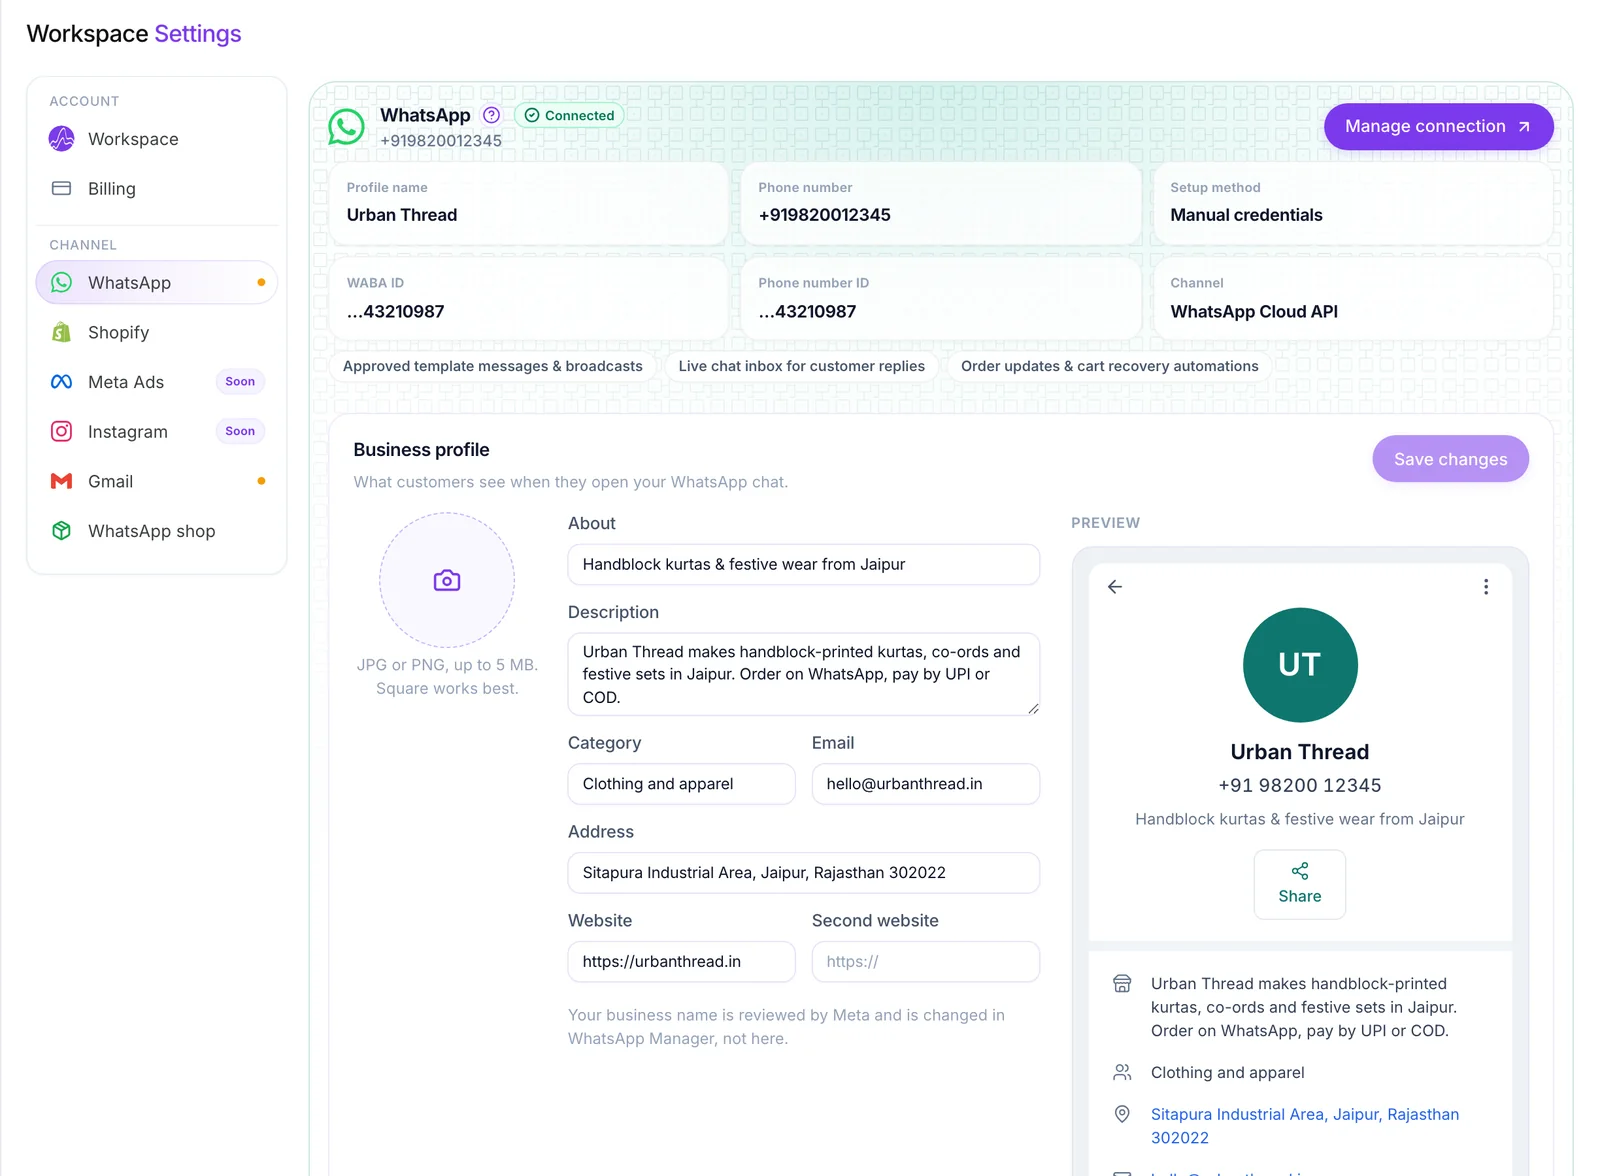The height and width of the screenshot is (1176, 1600).
Task: Click the WhatsApp Cloud API channel card
Action: click(1352, 299)
